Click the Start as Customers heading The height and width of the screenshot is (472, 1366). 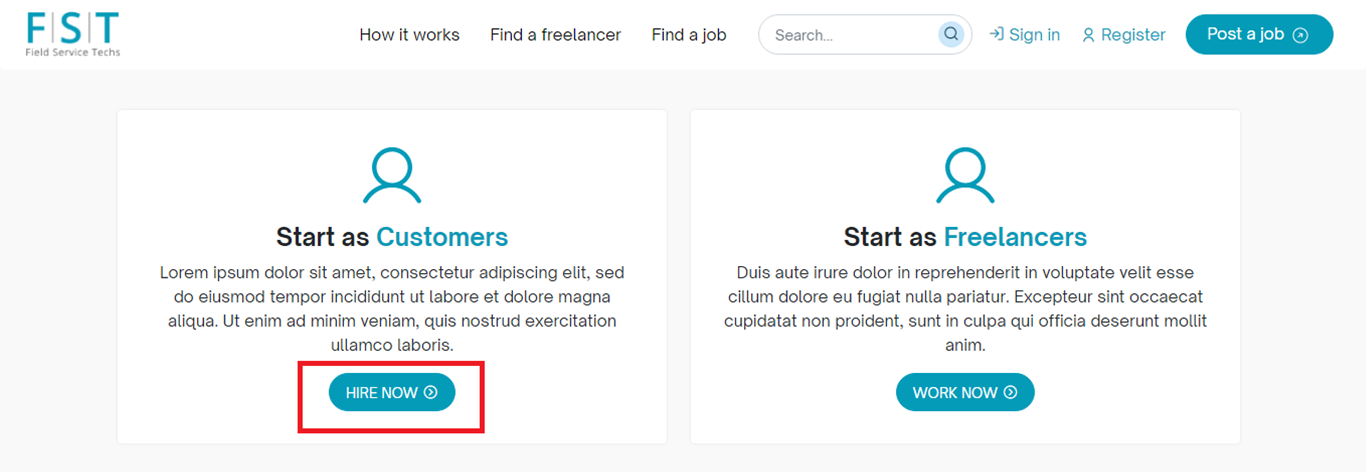point(392,237)
